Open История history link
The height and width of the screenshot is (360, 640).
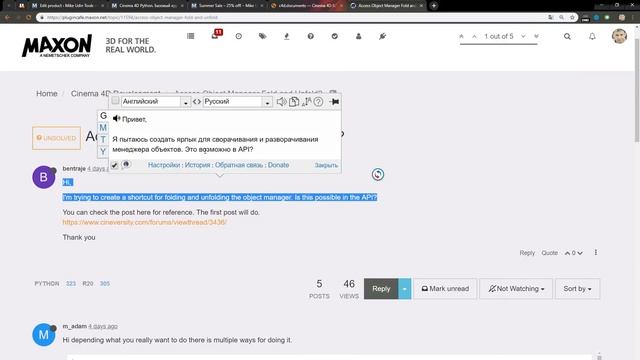pos(198,165)
